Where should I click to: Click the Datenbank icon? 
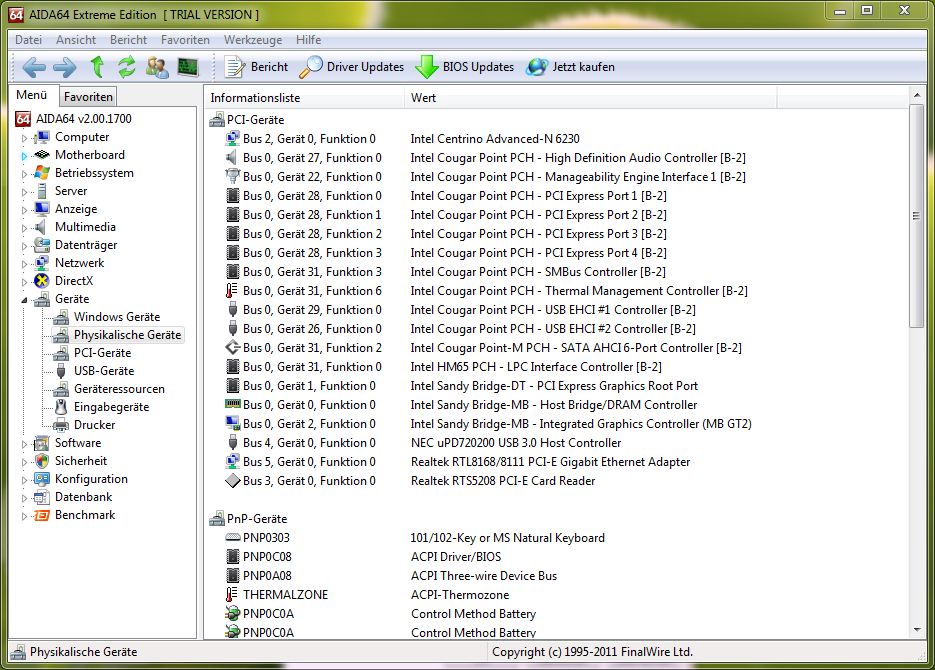pyautogui.click(x=42, y=497)
